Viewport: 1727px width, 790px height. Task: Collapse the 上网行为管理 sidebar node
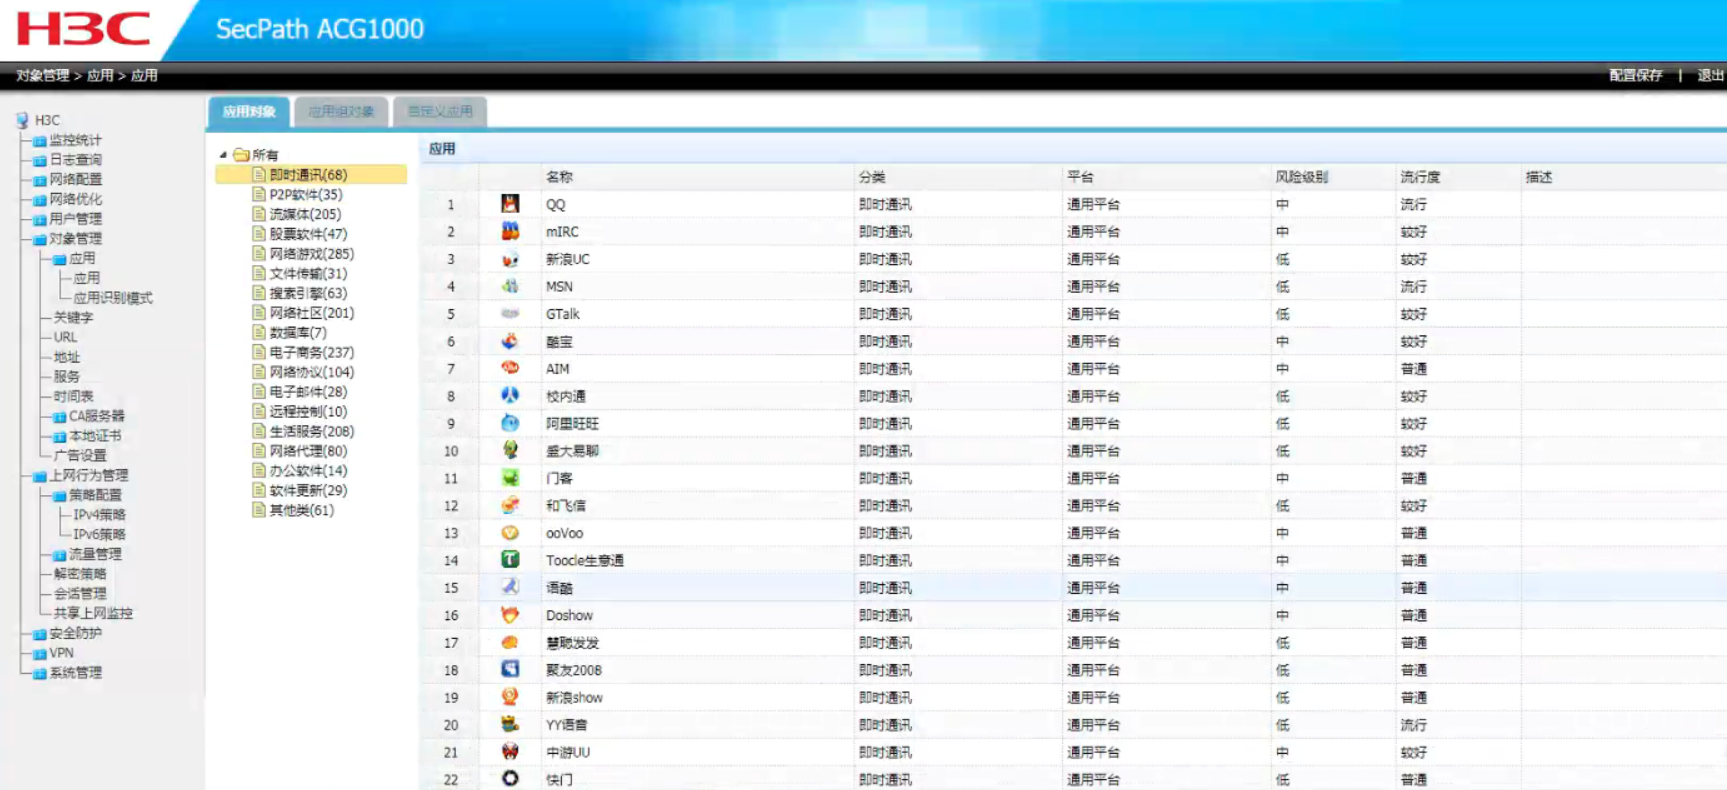point(39,476)
